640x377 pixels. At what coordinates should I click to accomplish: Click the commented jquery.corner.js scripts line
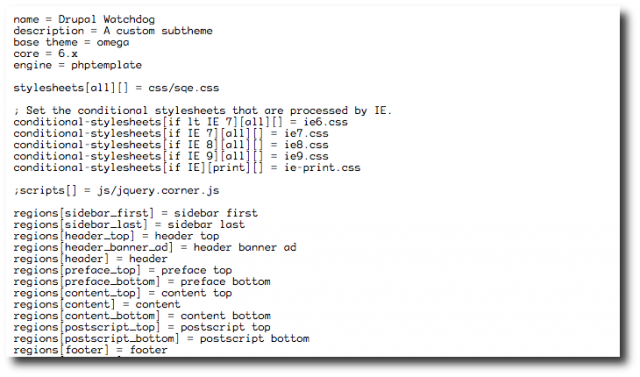click(116, 191)
